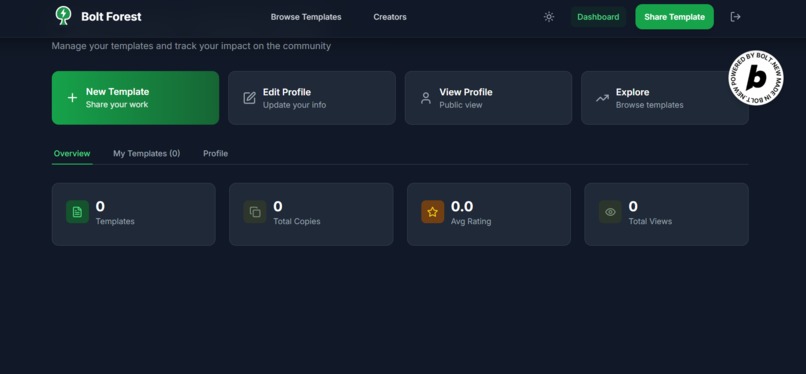Click the View Profile card title
Screen dimensions: 806x374
click(x=466, y=92)
